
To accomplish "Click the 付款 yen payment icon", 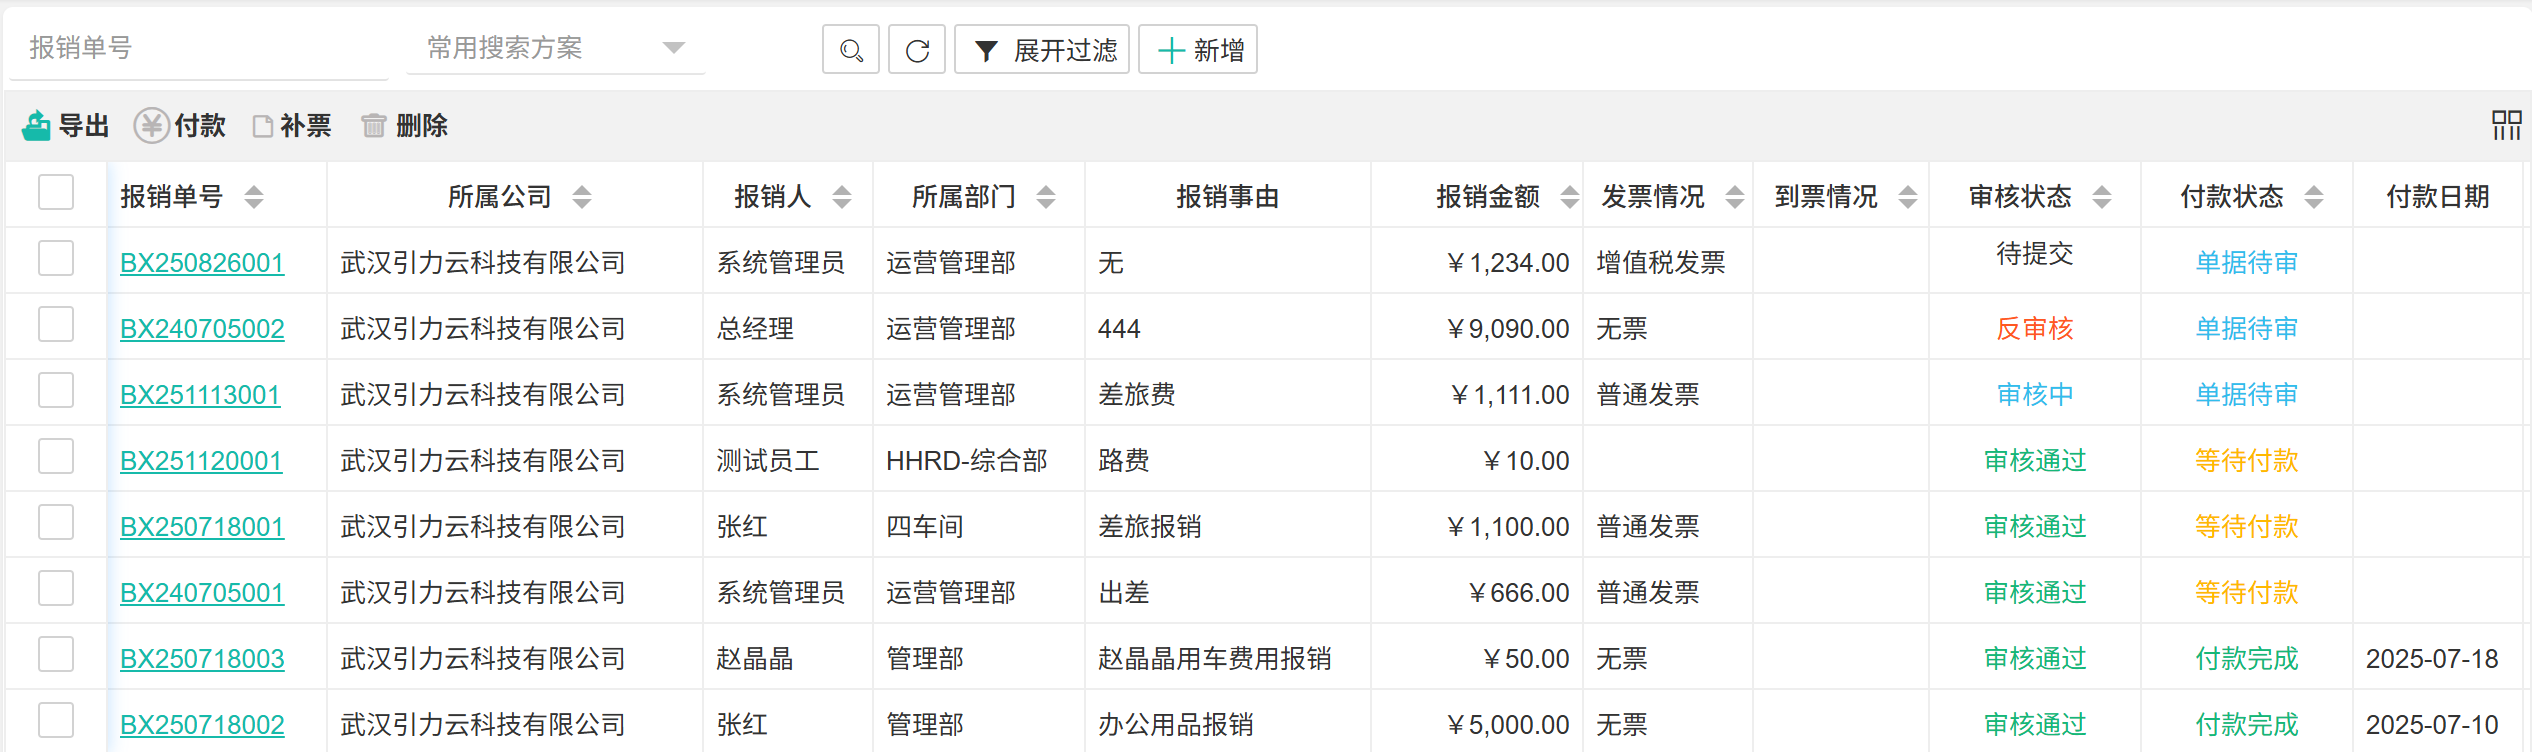I will (151, 126).
